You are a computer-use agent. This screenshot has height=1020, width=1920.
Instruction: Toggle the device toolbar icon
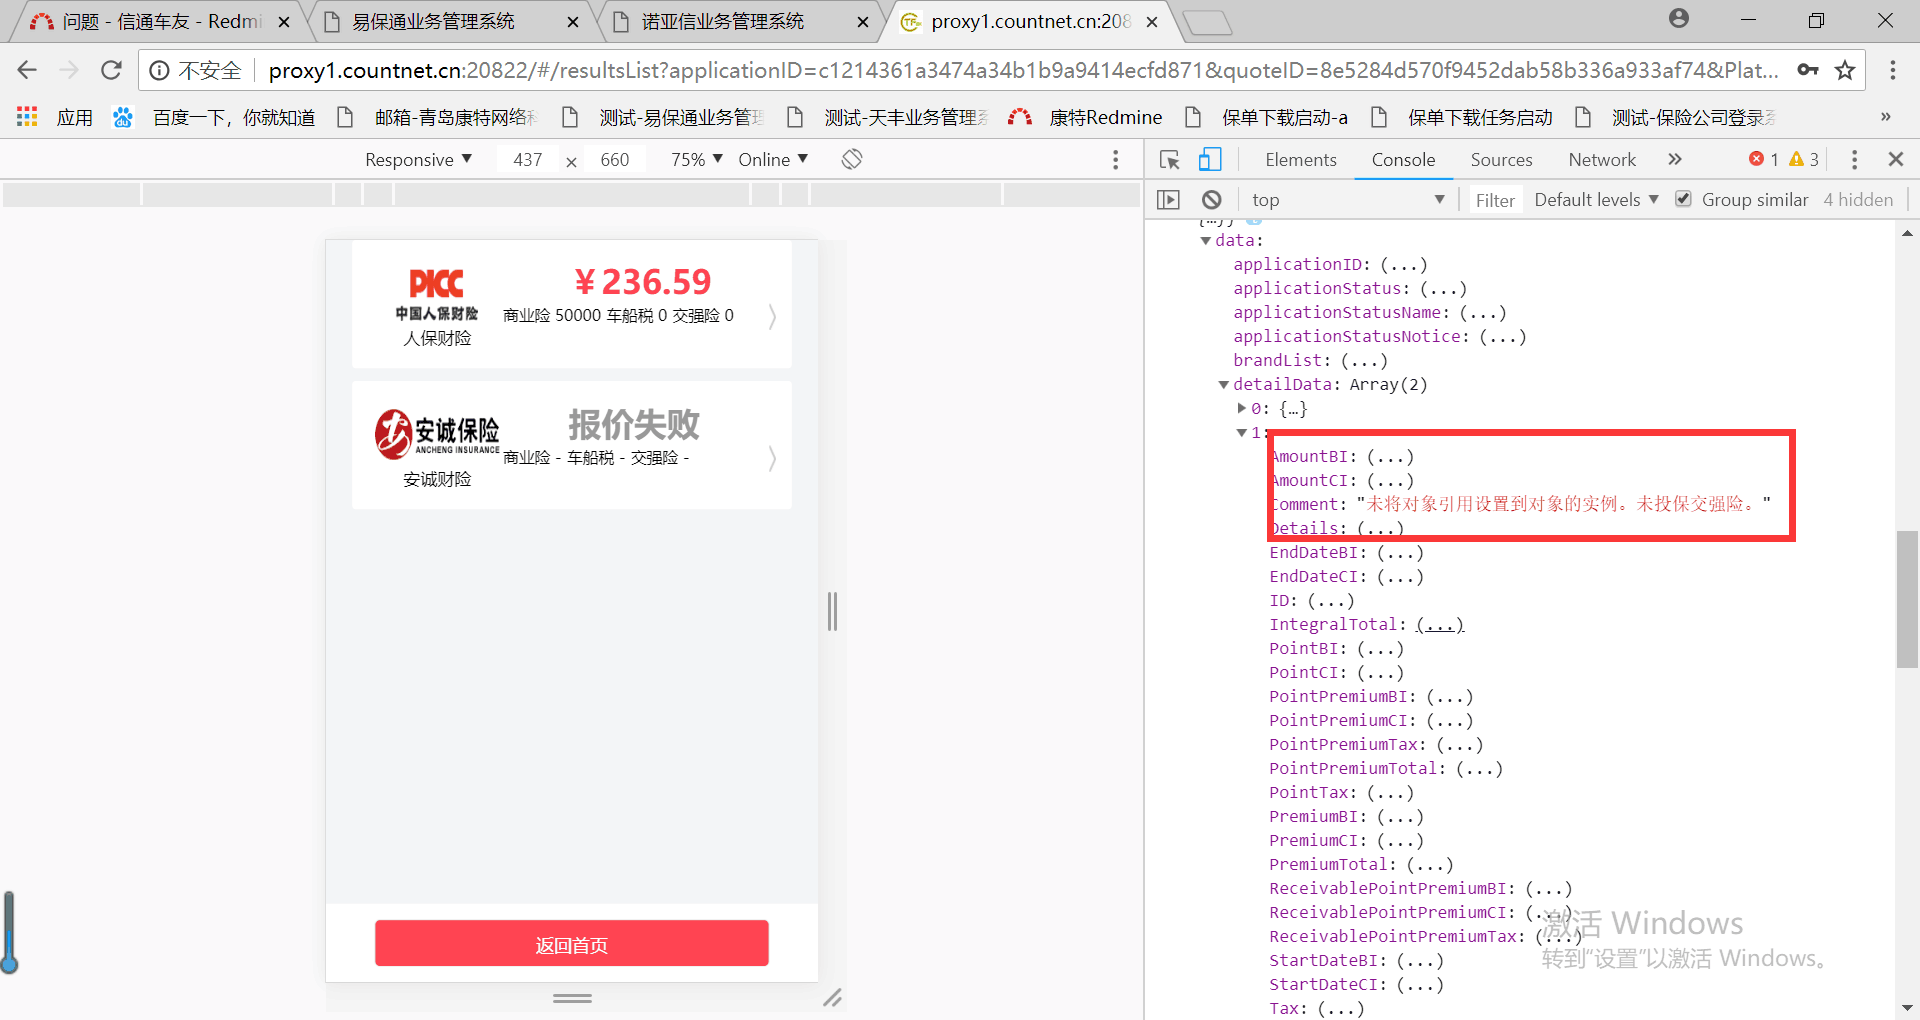pyautogui.click(x=1210, y=160)
